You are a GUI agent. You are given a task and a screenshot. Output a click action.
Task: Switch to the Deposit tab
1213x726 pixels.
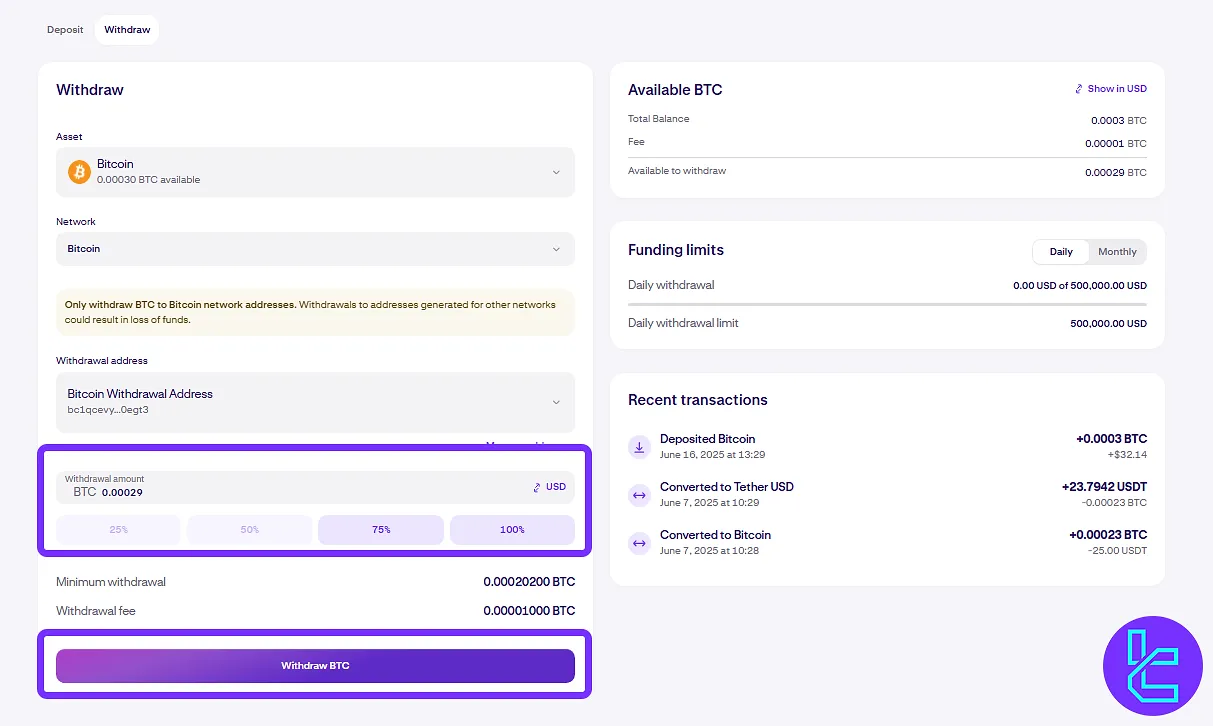[65, 30]
